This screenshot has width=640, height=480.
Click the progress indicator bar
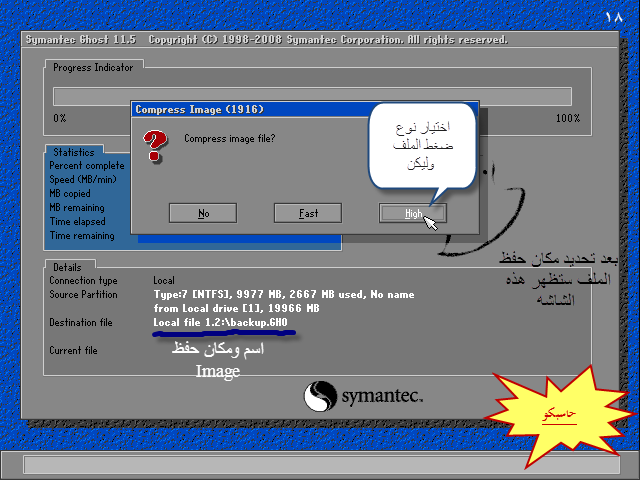[312, 97]
